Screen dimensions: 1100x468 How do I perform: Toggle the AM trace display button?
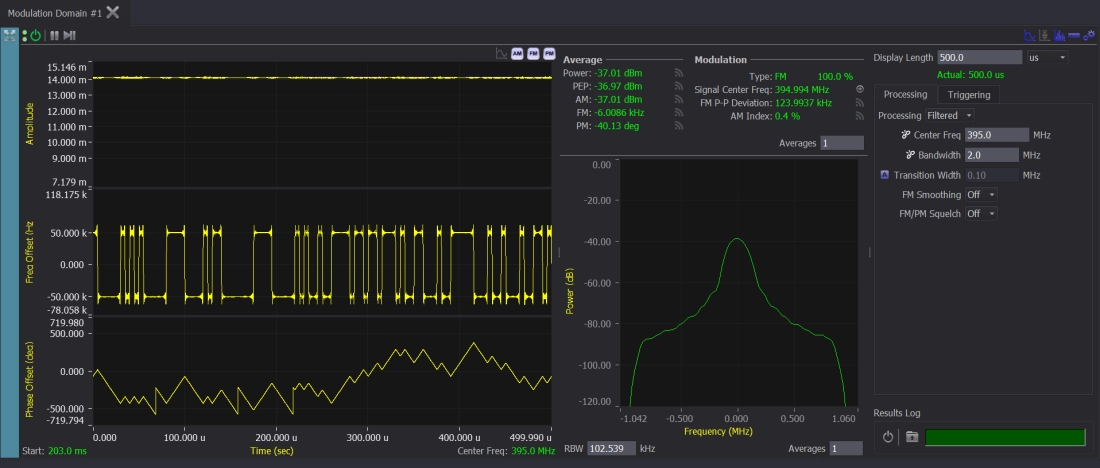[x=517, y=53]
